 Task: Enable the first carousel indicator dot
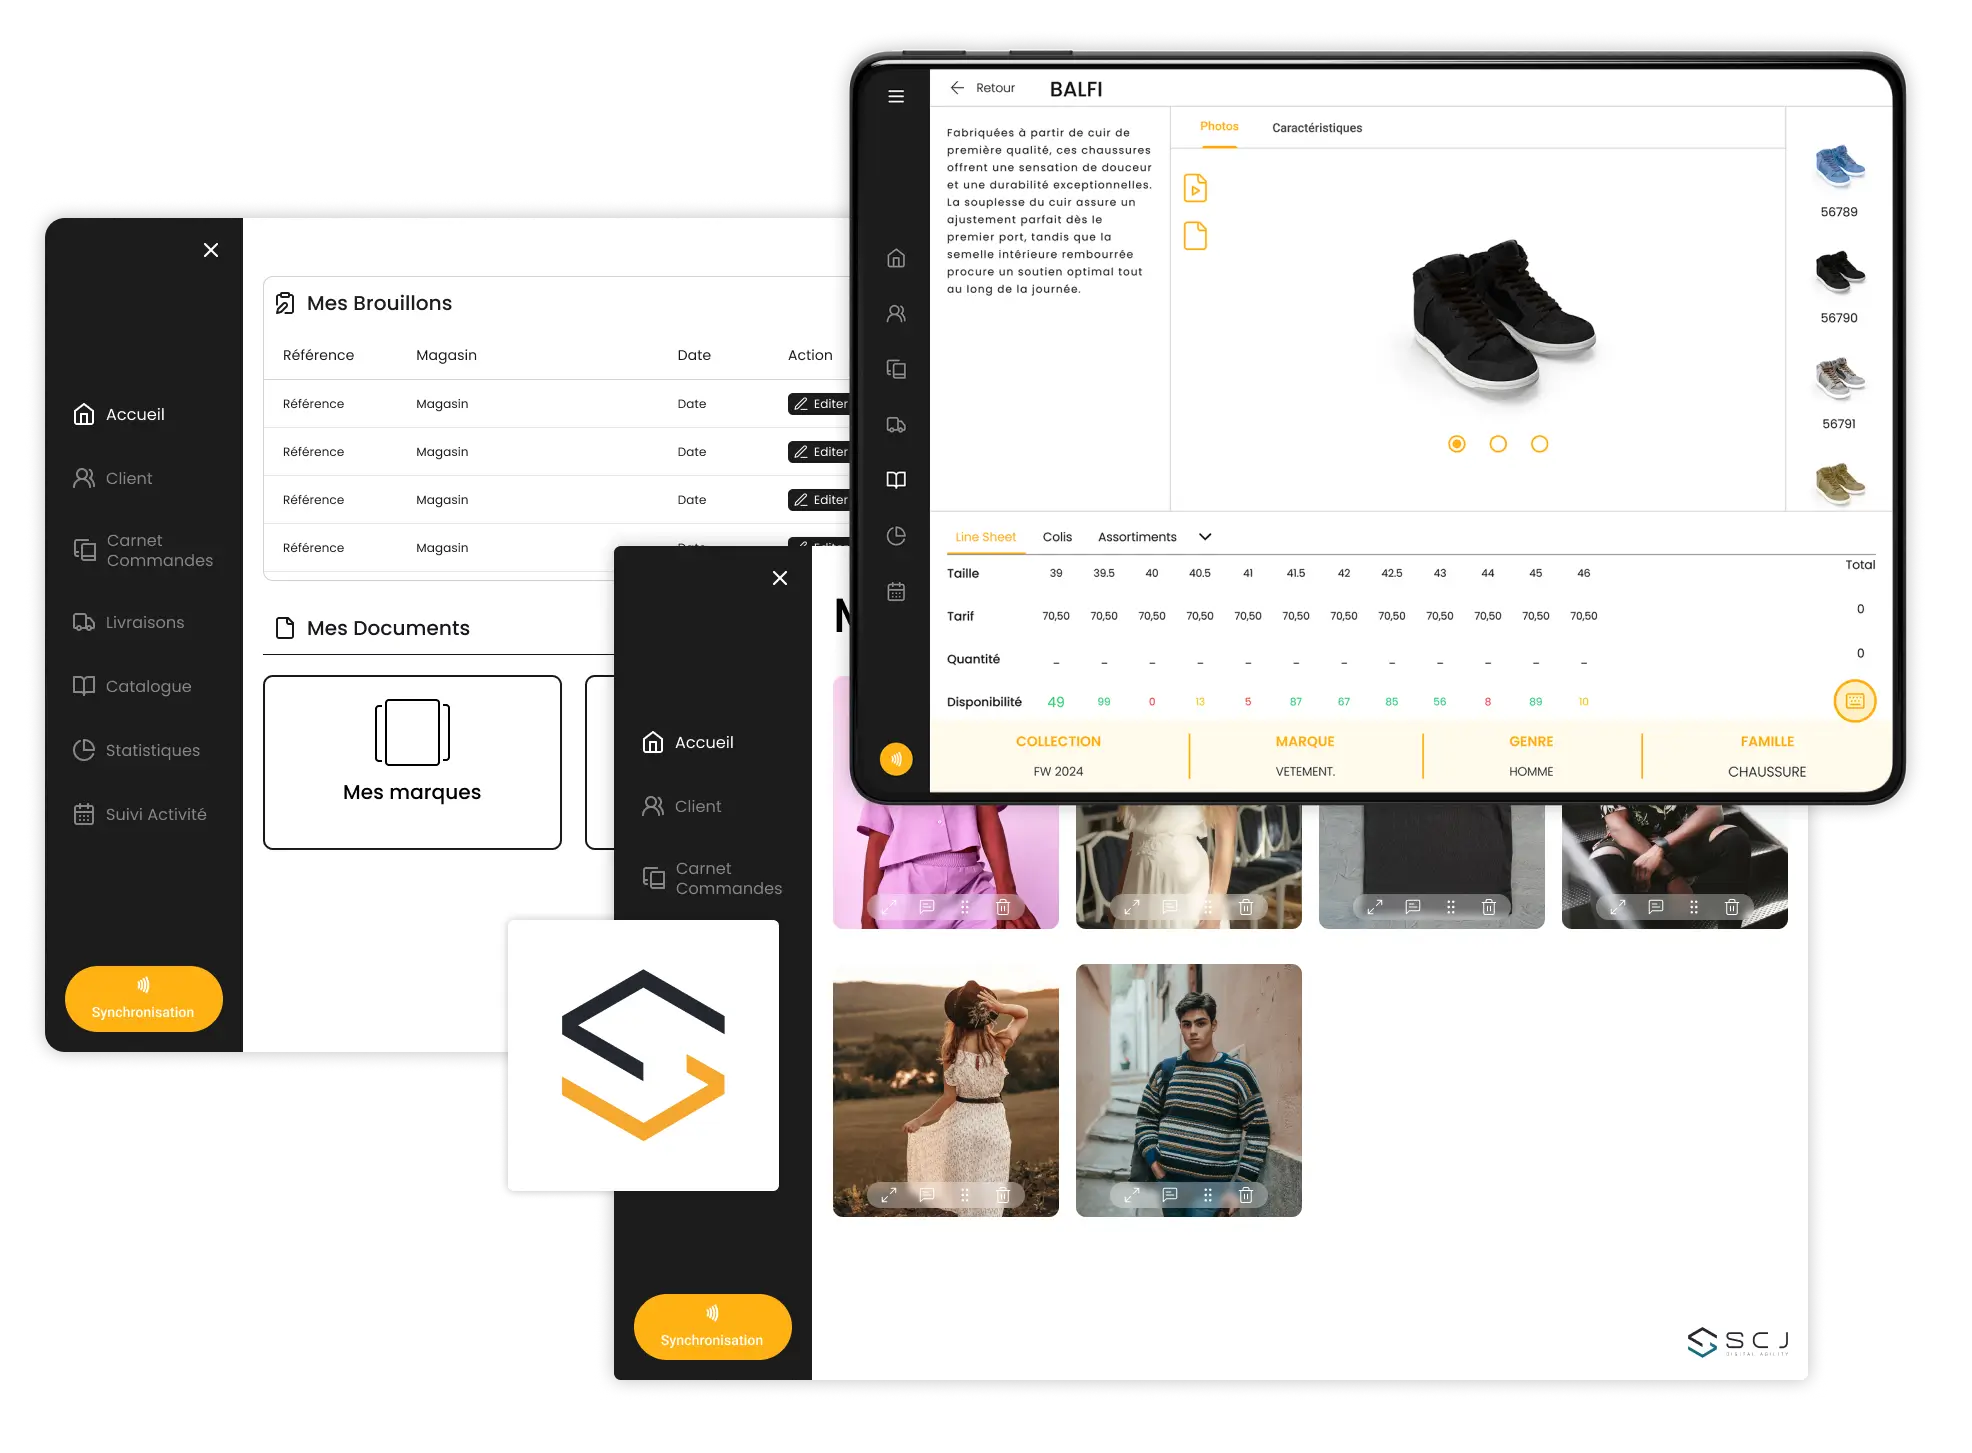[x=1456, y=442]
